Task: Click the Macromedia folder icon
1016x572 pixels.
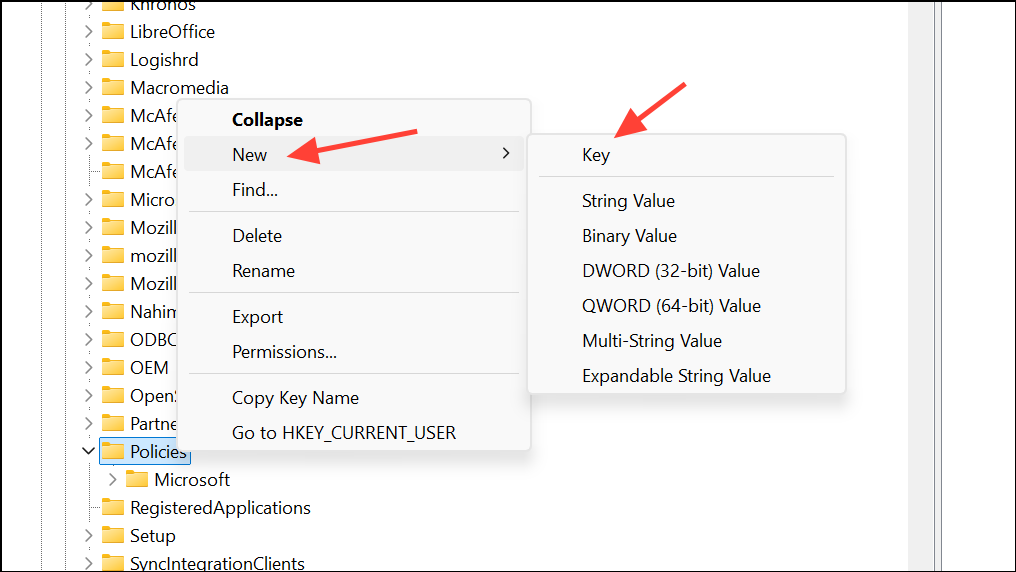Action: click(x=113, y=88)
